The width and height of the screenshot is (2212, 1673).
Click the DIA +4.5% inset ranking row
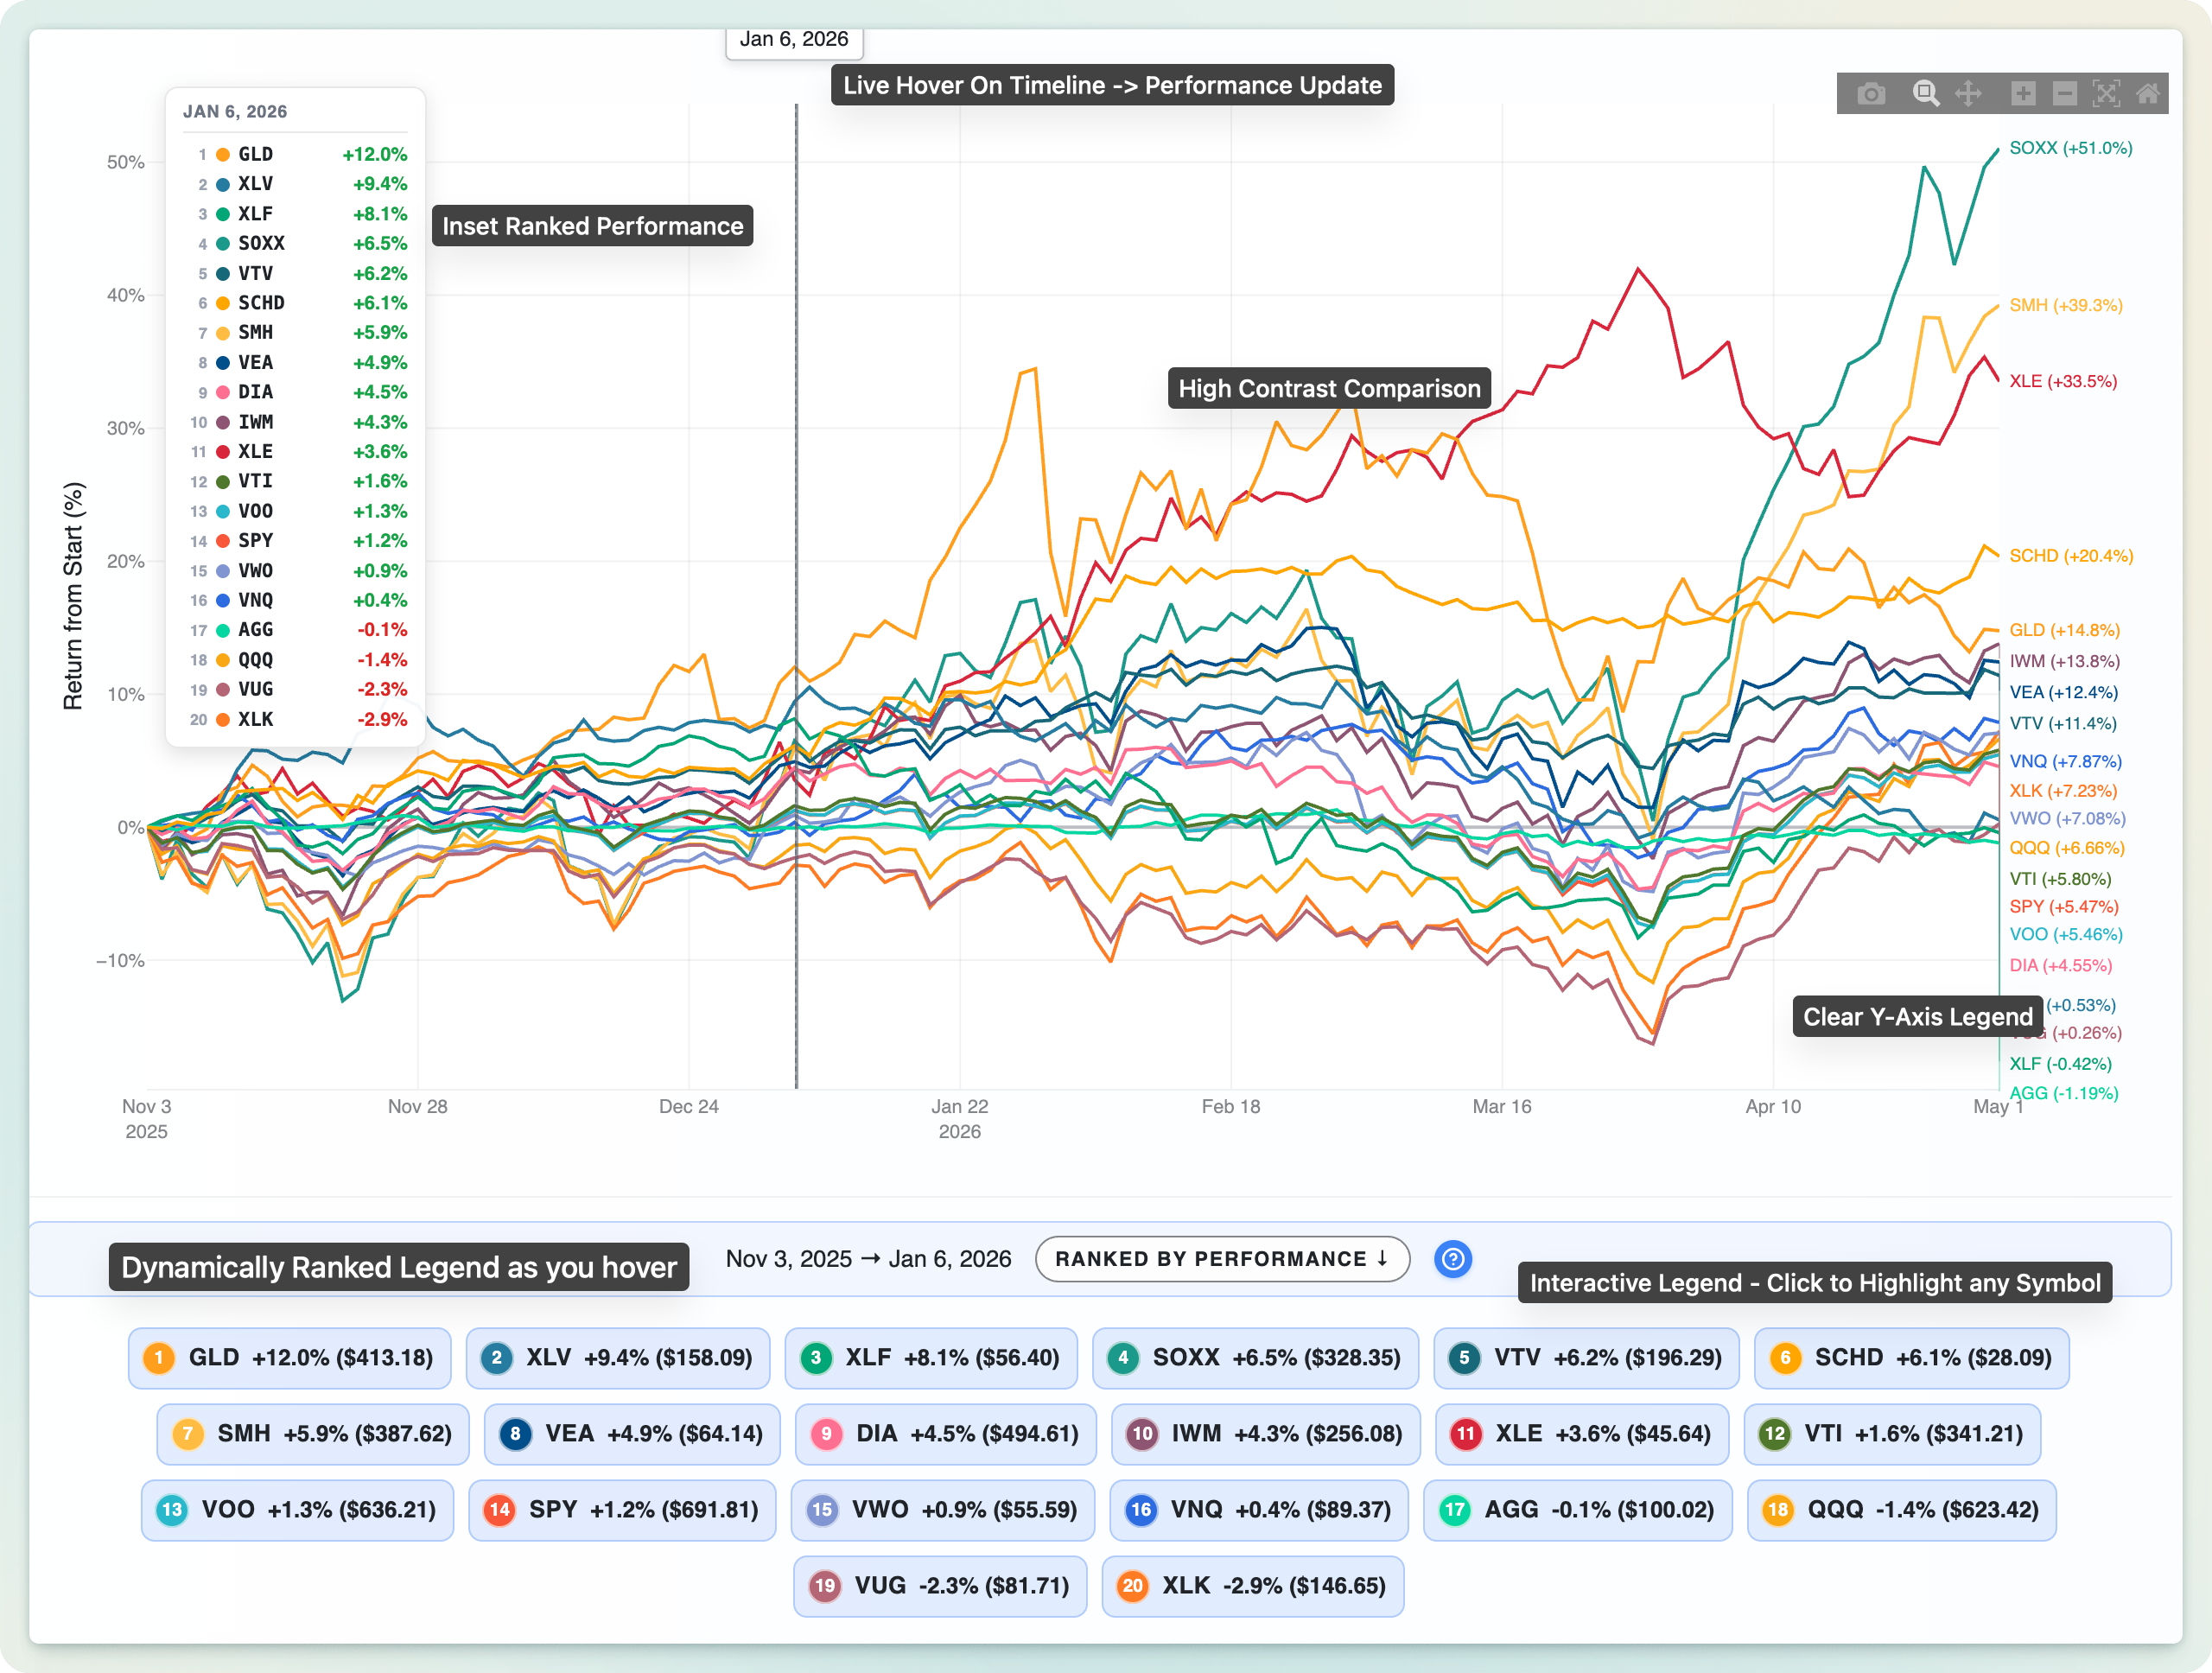[x=296, y=392]
